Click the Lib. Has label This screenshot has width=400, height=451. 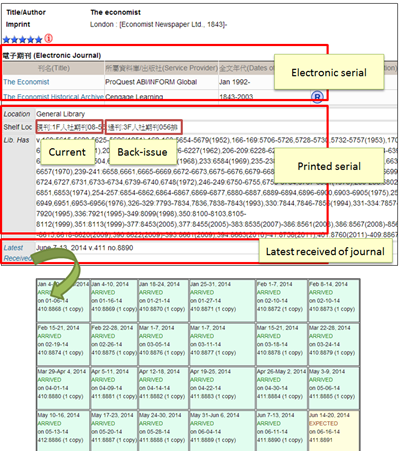17,140
